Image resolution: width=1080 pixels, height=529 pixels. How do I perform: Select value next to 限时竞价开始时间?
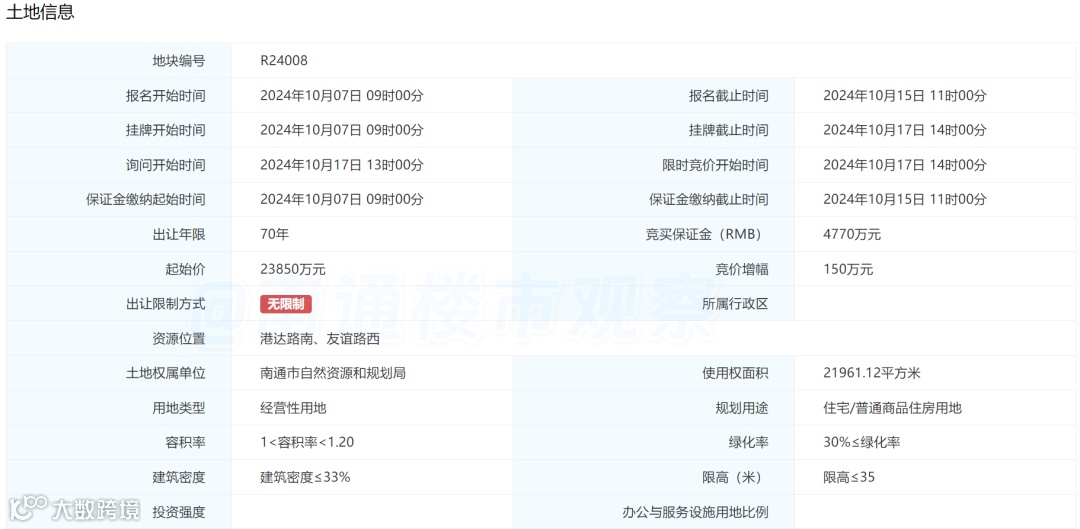905,165
